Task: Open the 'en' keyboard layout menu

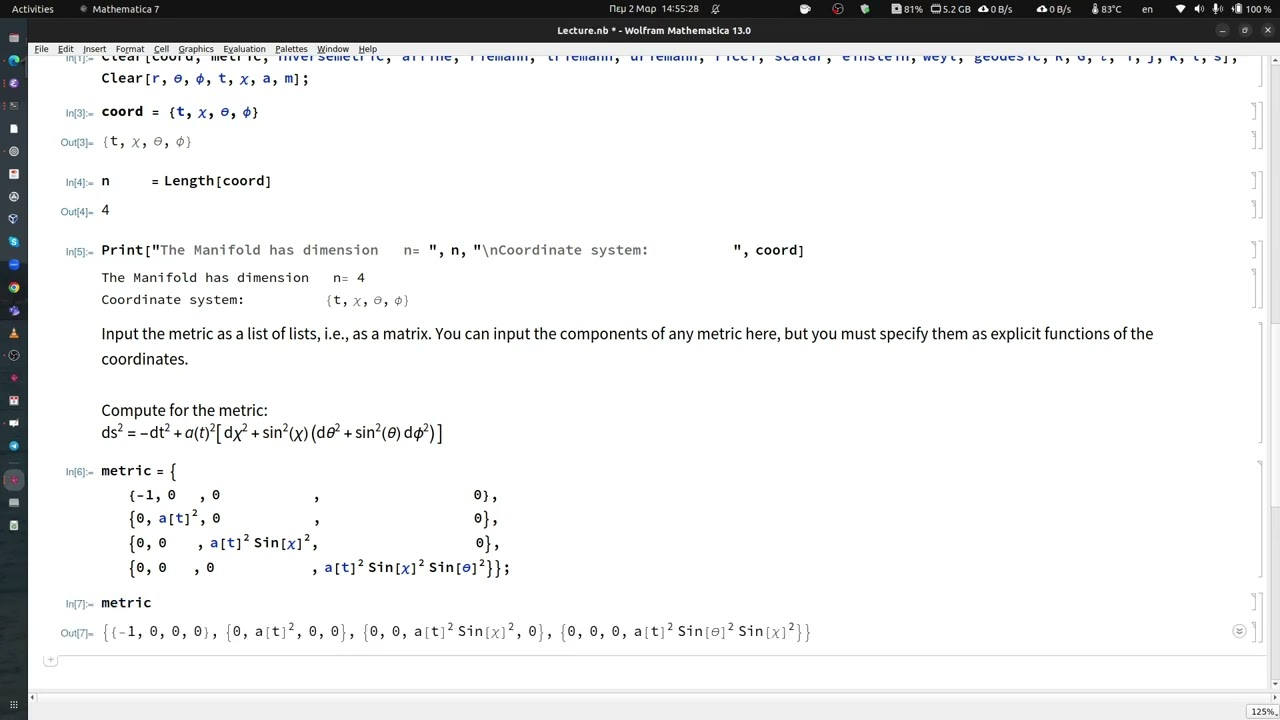Action: click(x=1147, y=9)
